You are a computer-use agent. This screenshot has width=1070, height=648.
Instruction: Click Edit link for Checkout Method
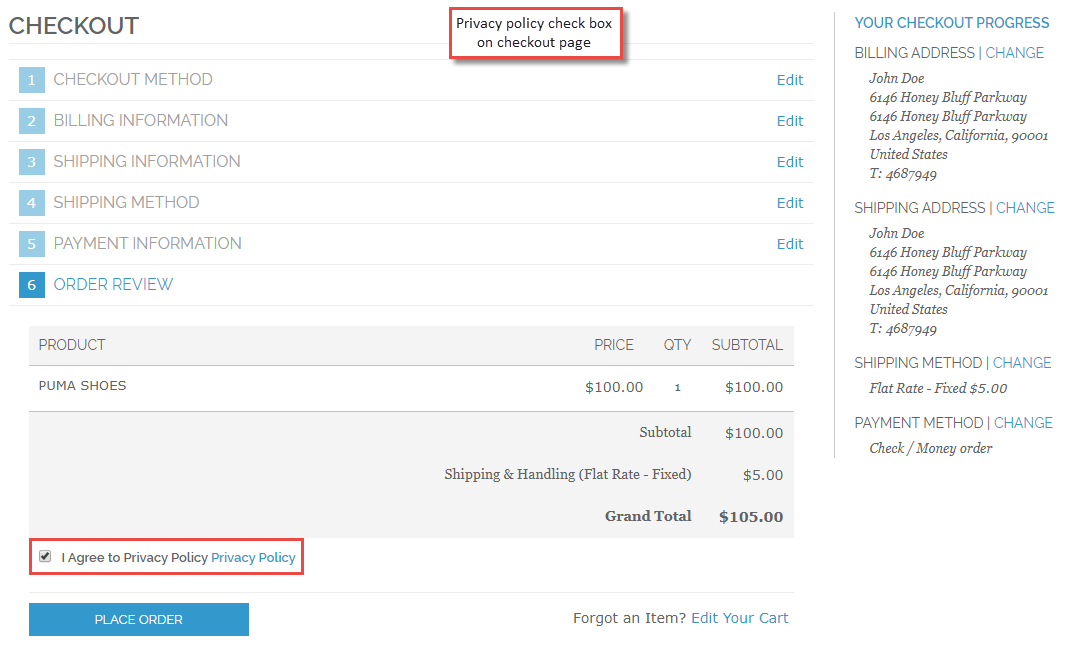click(790, 80)
